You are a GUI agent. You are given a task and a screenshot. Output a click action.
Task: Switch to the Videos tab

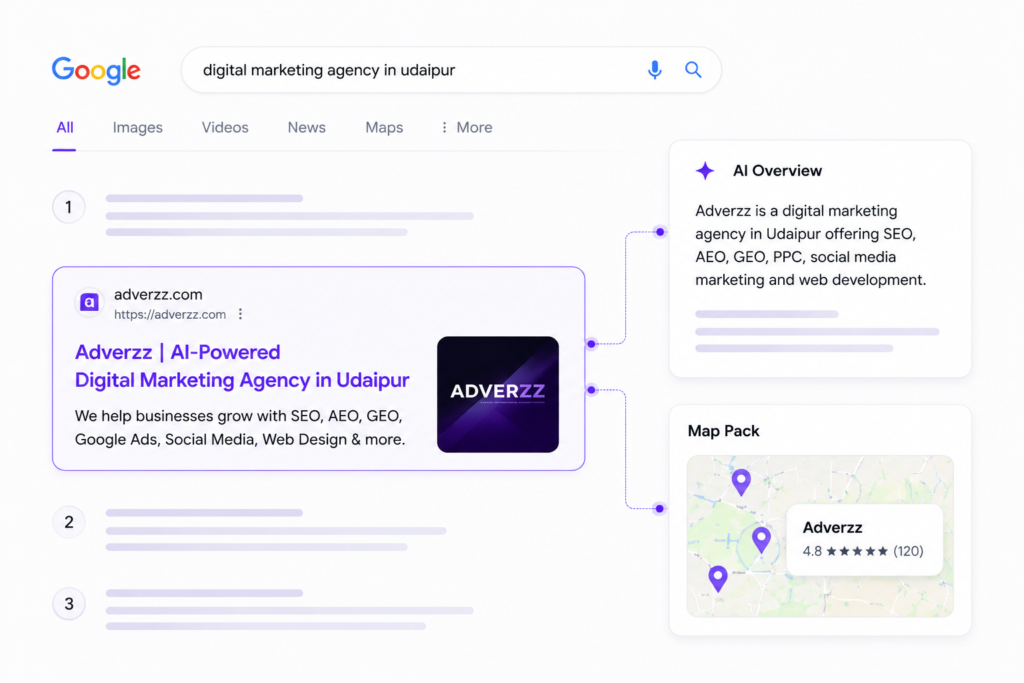click(225, 127)
